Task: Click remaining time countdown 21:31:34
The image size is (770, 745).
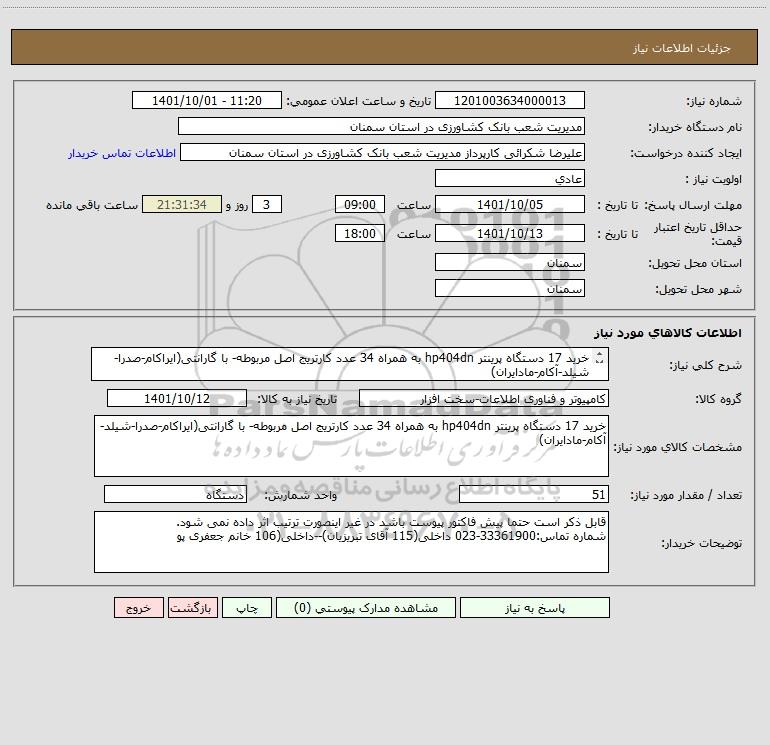Action: (182, 204)
